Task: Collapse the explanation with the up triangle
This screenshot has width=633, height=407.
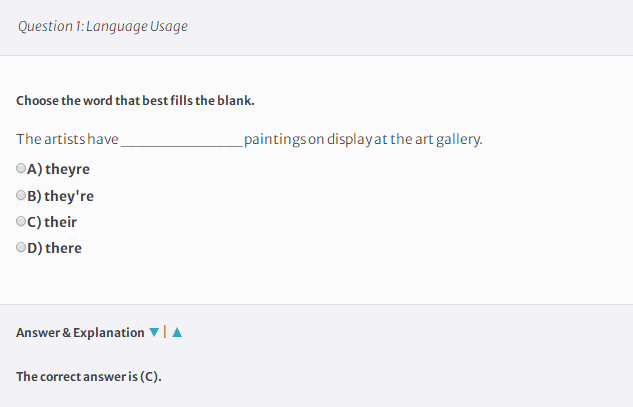Action: (177, 332)
